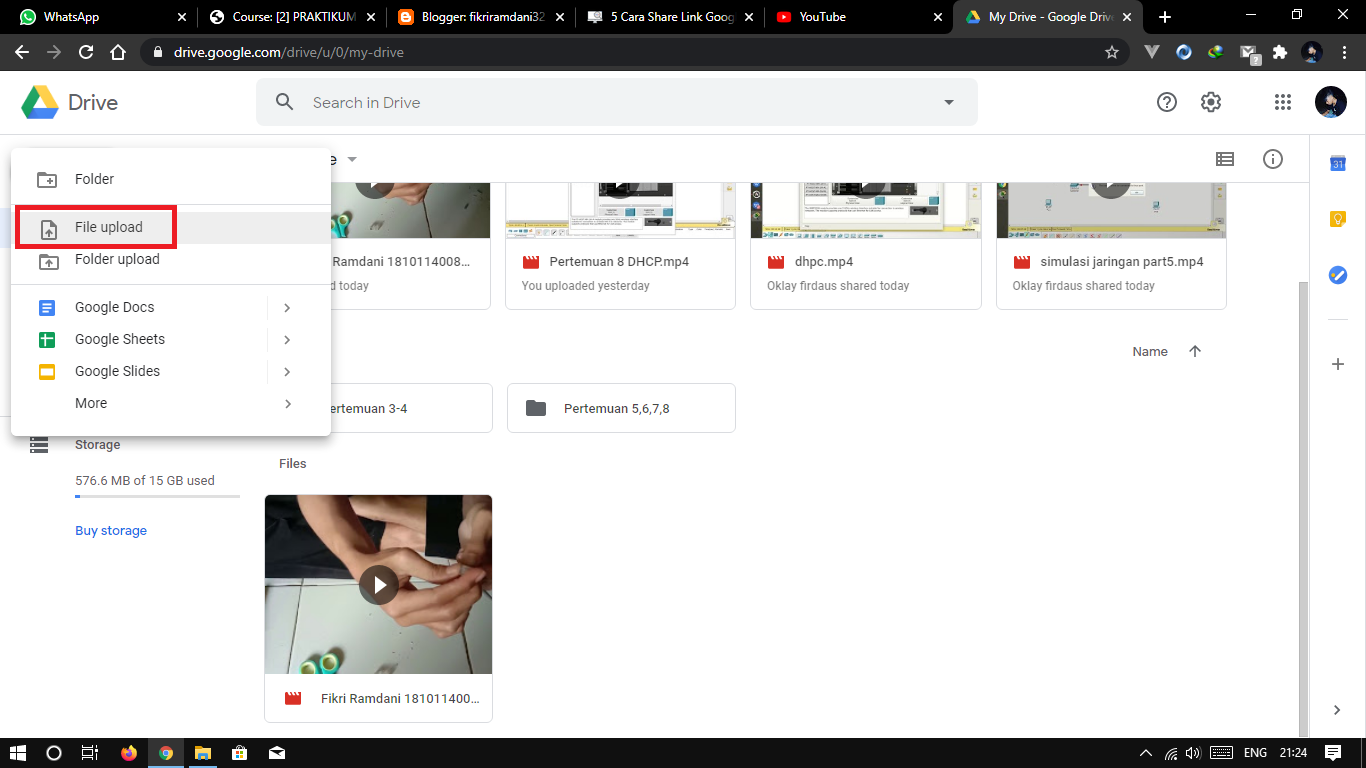The height and width of the screenshot is (768, 1366).
Task: Bookmark this page with the star icon
Action: 1112,52
